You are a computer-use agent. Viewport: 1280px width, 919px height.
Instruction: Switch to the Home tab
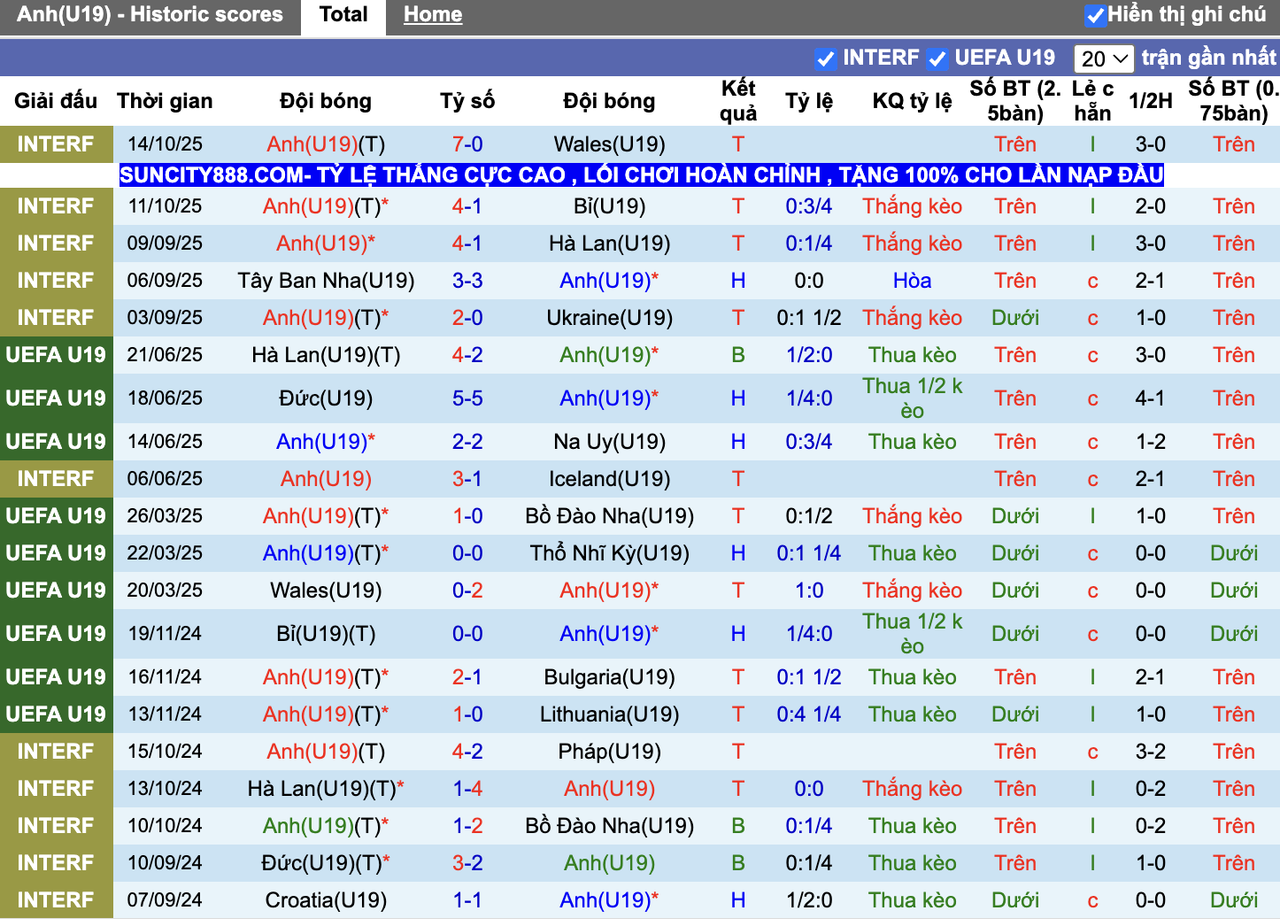[433, 15]
